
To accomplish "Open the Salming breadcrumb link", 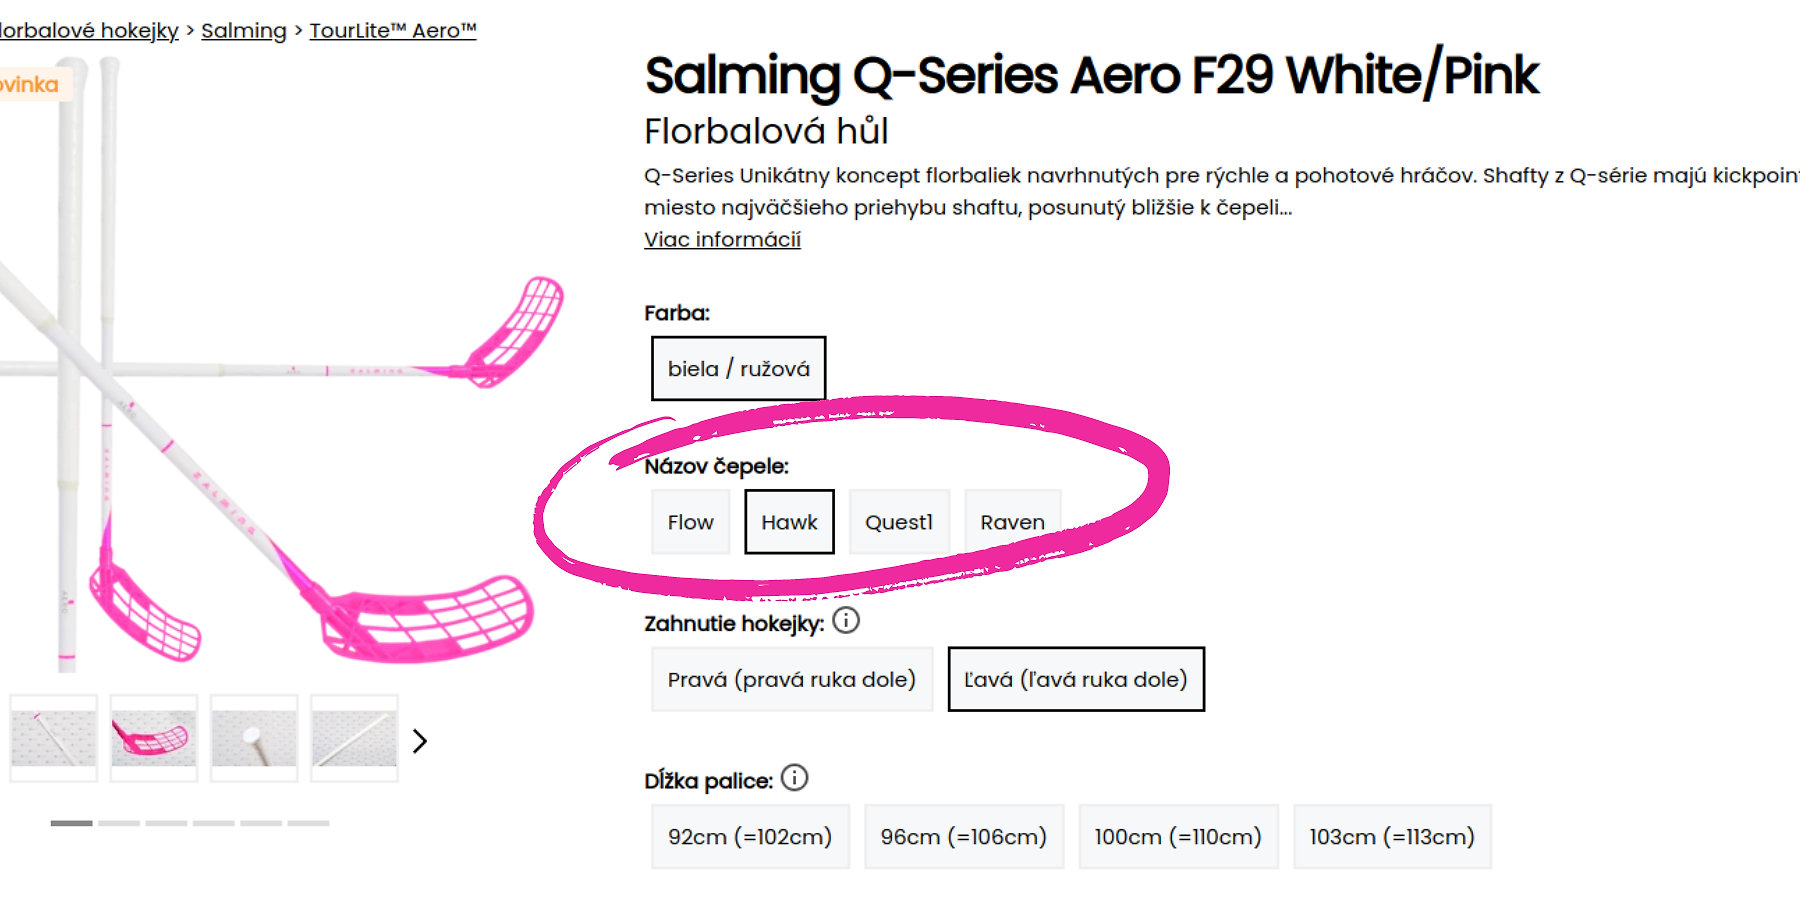I will [x=243, y=31].
